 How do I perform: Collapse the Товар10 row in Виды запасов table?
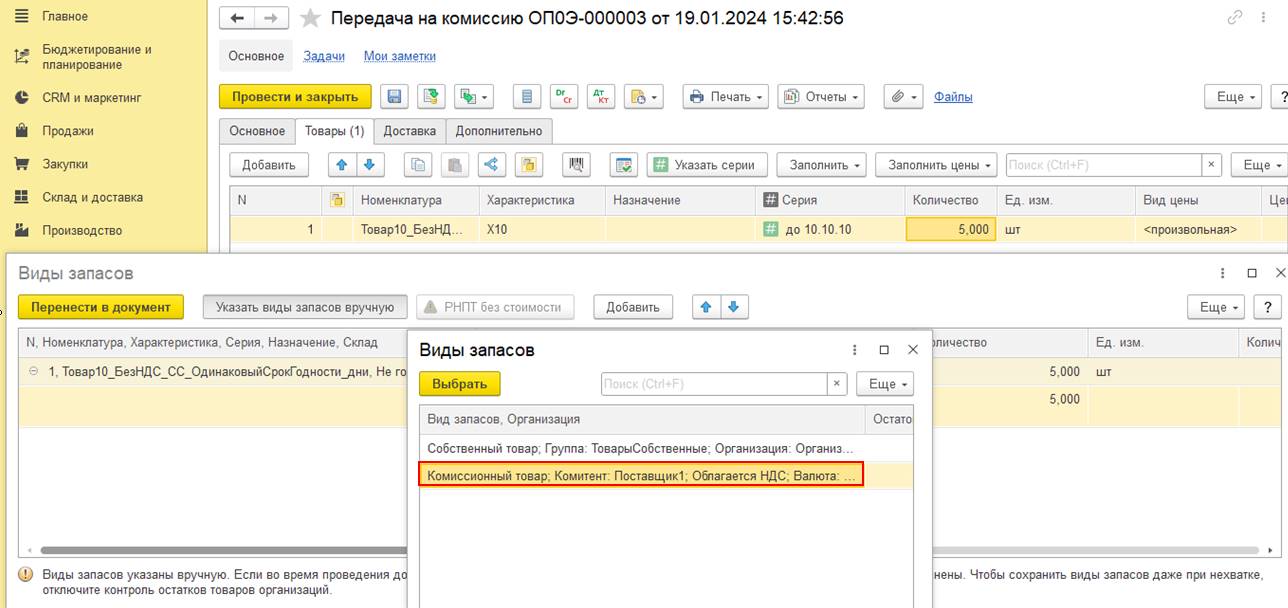pyautogui.click(x=33, y=371)
